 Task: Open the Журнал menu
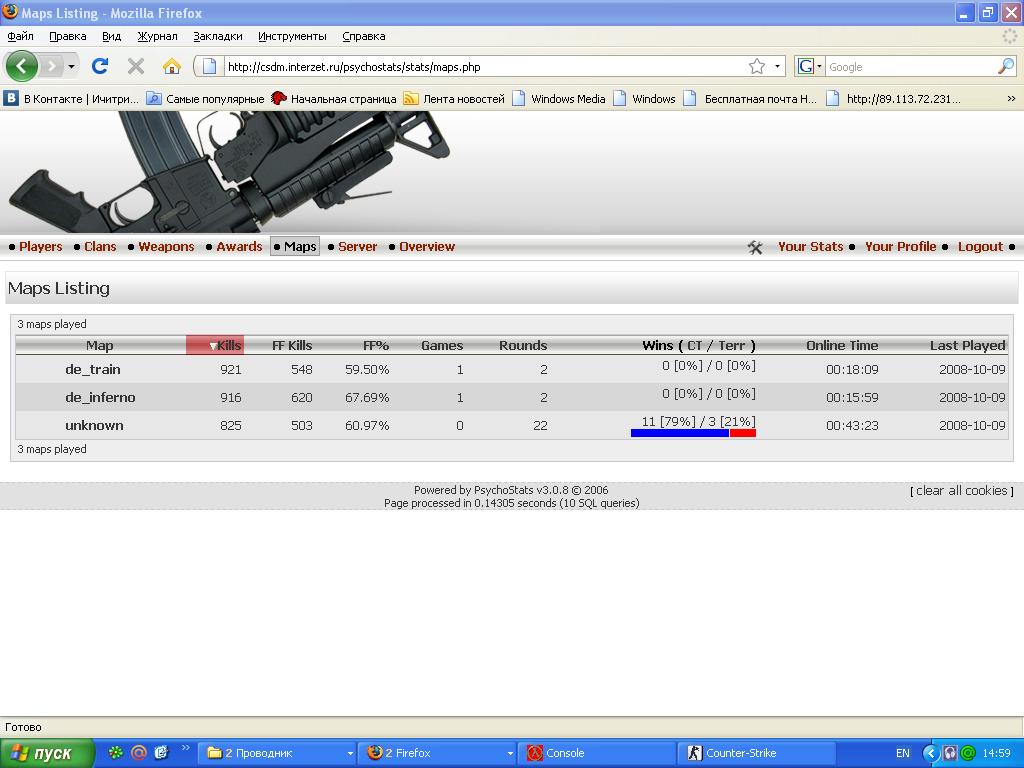coord(157,37)
